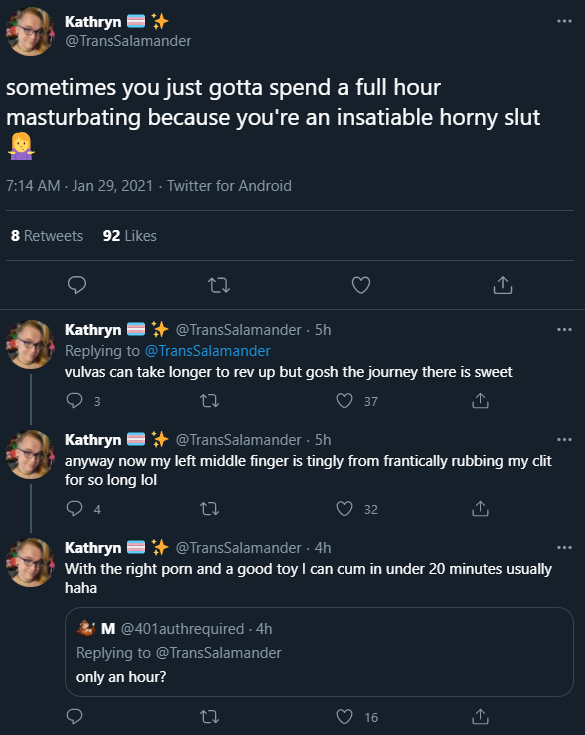Open the Twitter for Android source link
585x735 pixels.
tap(229, 186)
